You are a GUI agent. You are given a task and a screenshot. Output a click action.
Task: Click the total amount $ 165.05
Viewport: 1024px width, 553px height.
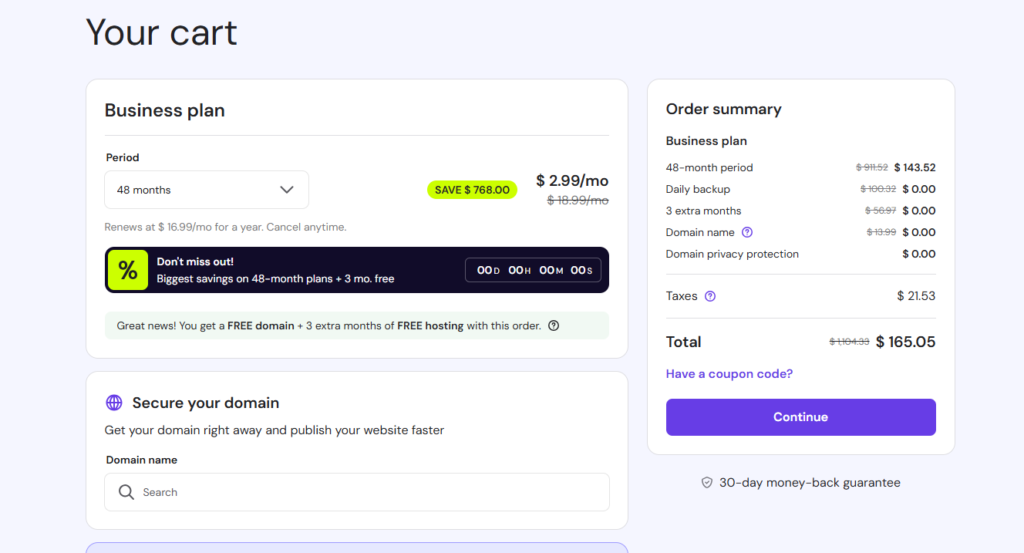(906, 342)
